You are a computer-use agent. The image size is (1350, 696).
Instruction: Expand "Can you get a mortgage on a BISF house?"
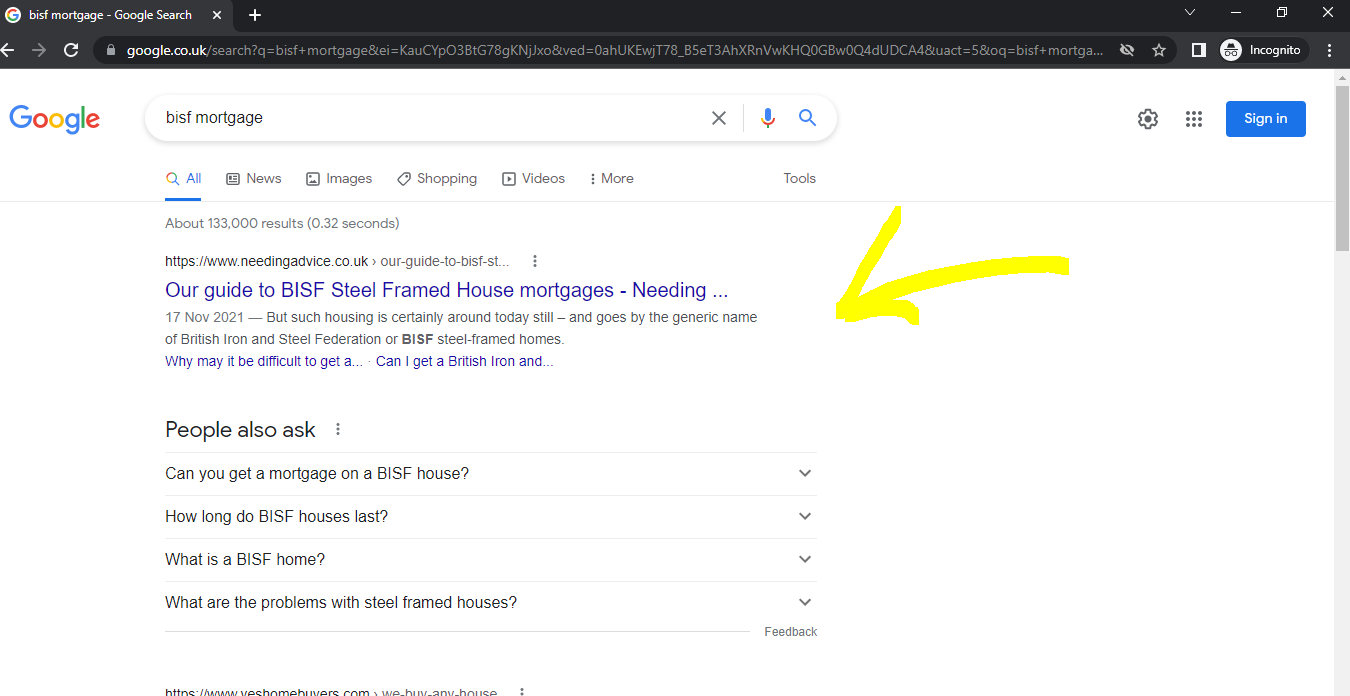click(x=489, y=473)
